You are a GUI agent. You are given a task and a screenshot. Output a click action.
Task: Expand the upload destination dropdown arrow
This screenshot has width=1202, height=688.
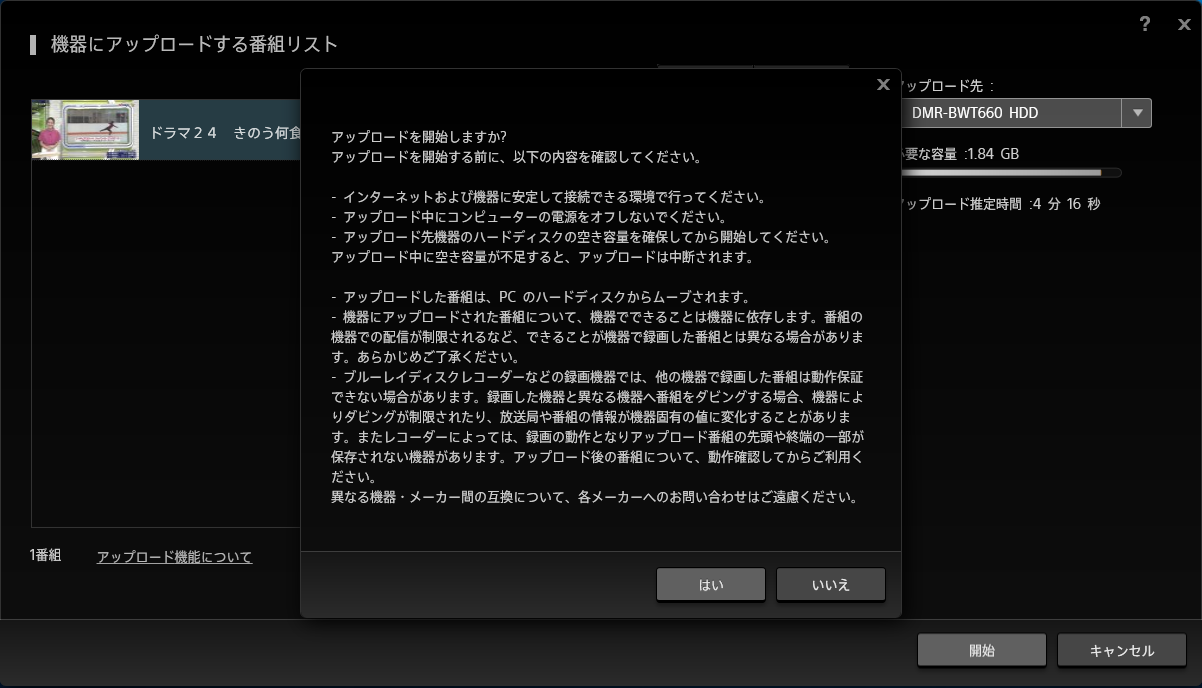1137,113
